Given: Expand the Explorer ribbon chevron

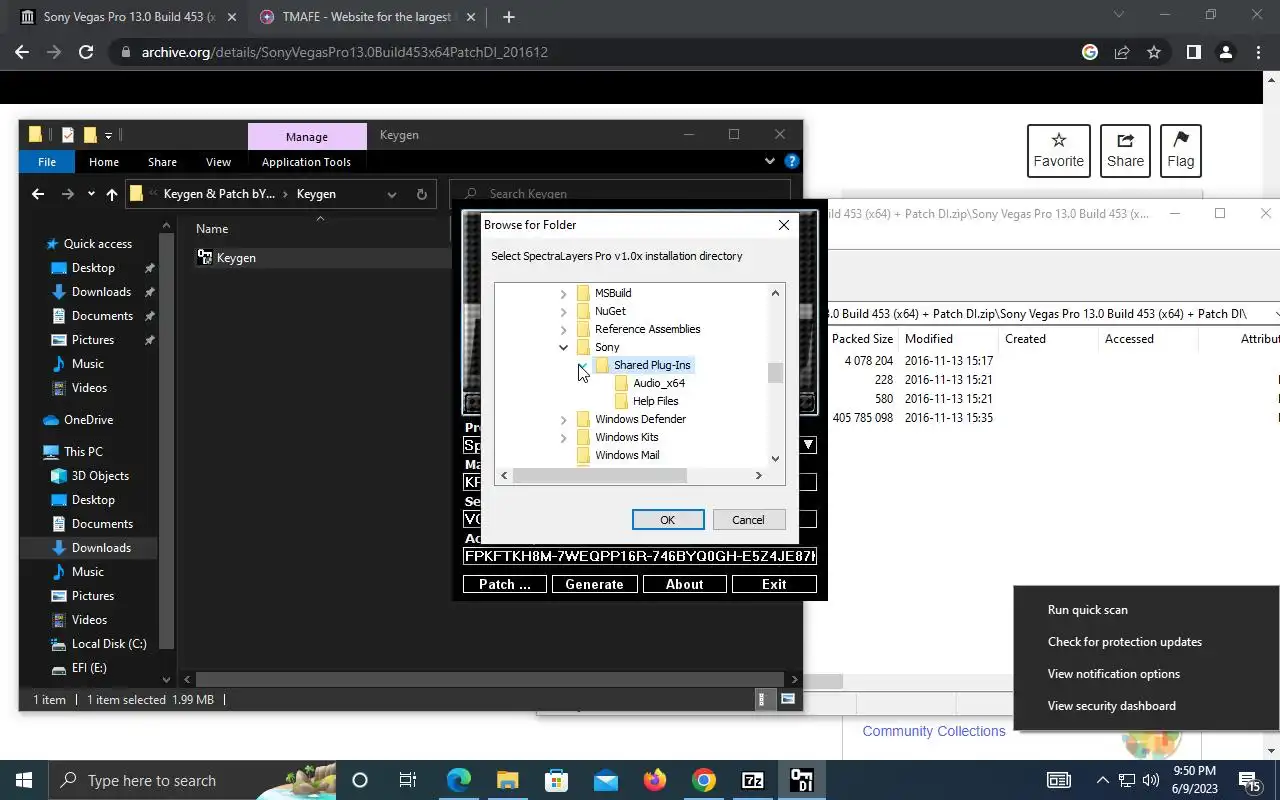Looking at the screenshot, I should (x=770, y=161).
